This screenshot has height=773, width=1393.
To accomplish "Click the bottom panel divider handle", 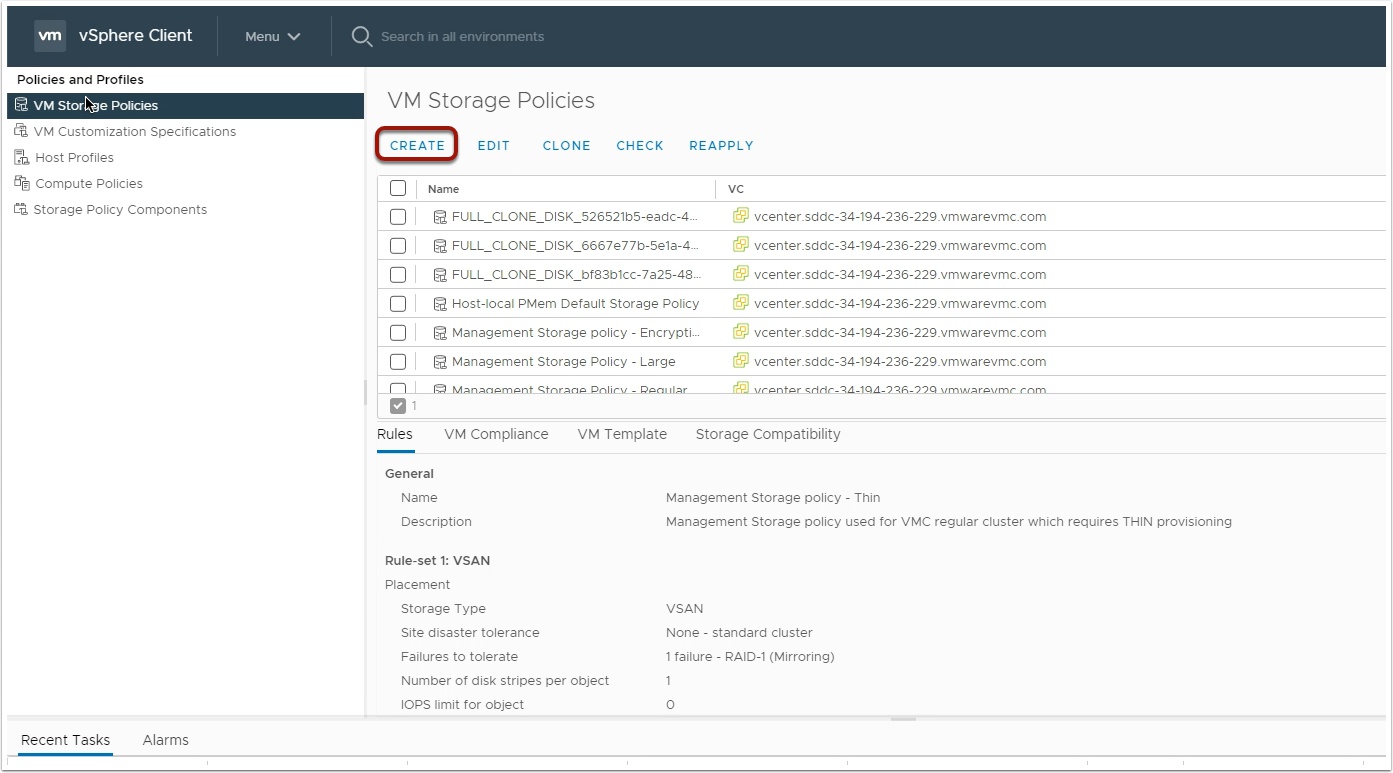I will [903, 719].
